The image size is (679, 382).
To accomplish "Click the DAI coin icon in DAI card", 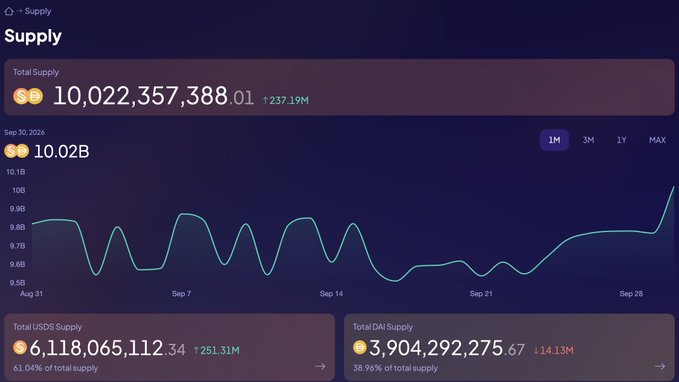I will pos(359,347).
